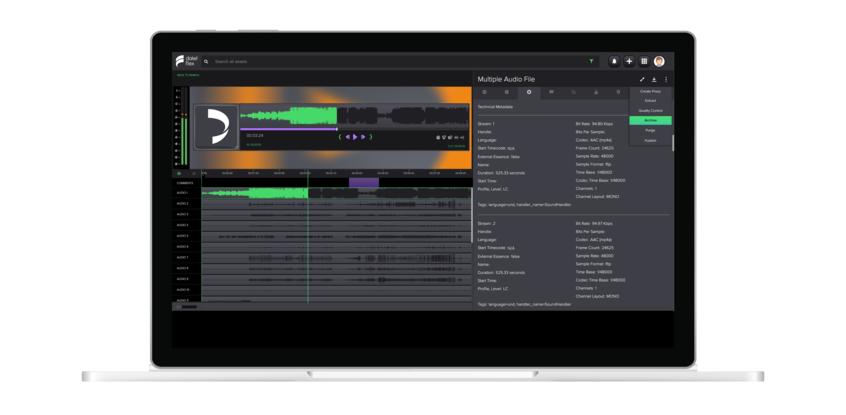Screen dimensions: 846x415
Task: Click the 00:03:24 current time display
Action: point(255,135)
